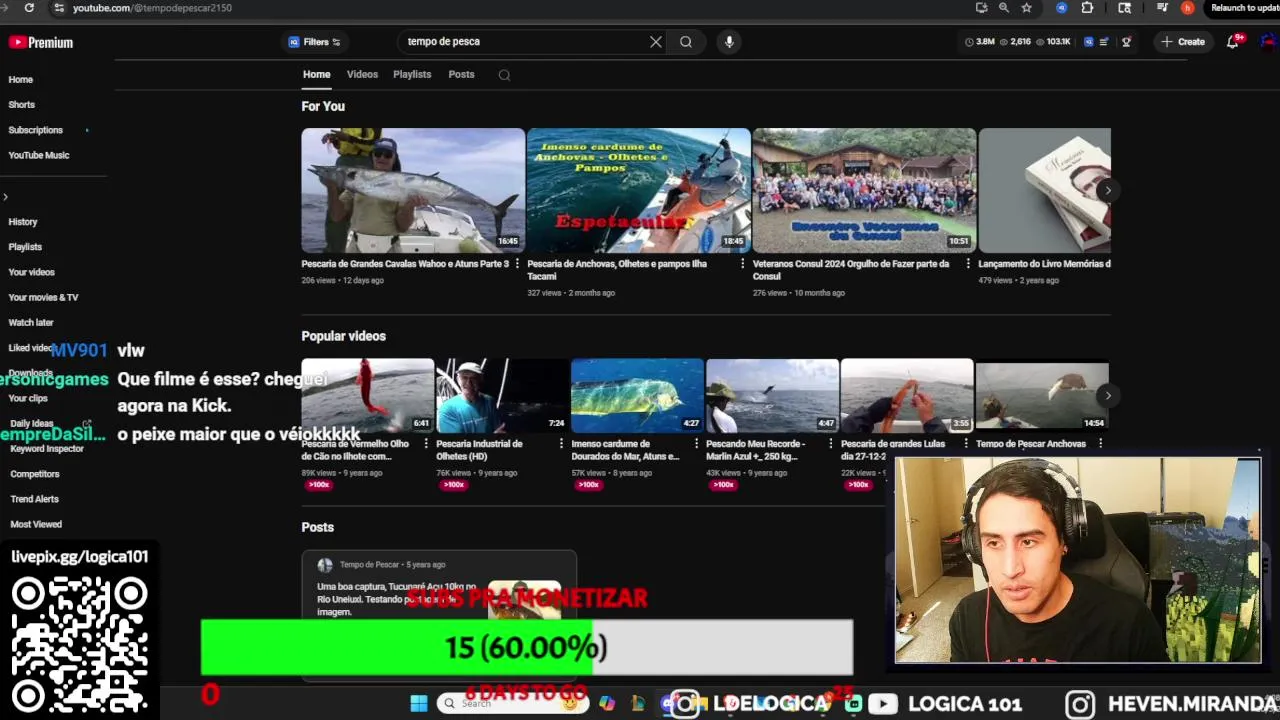
Task: Open the notifications bell
Action: pyautogui.click(x=1233, y=42)
